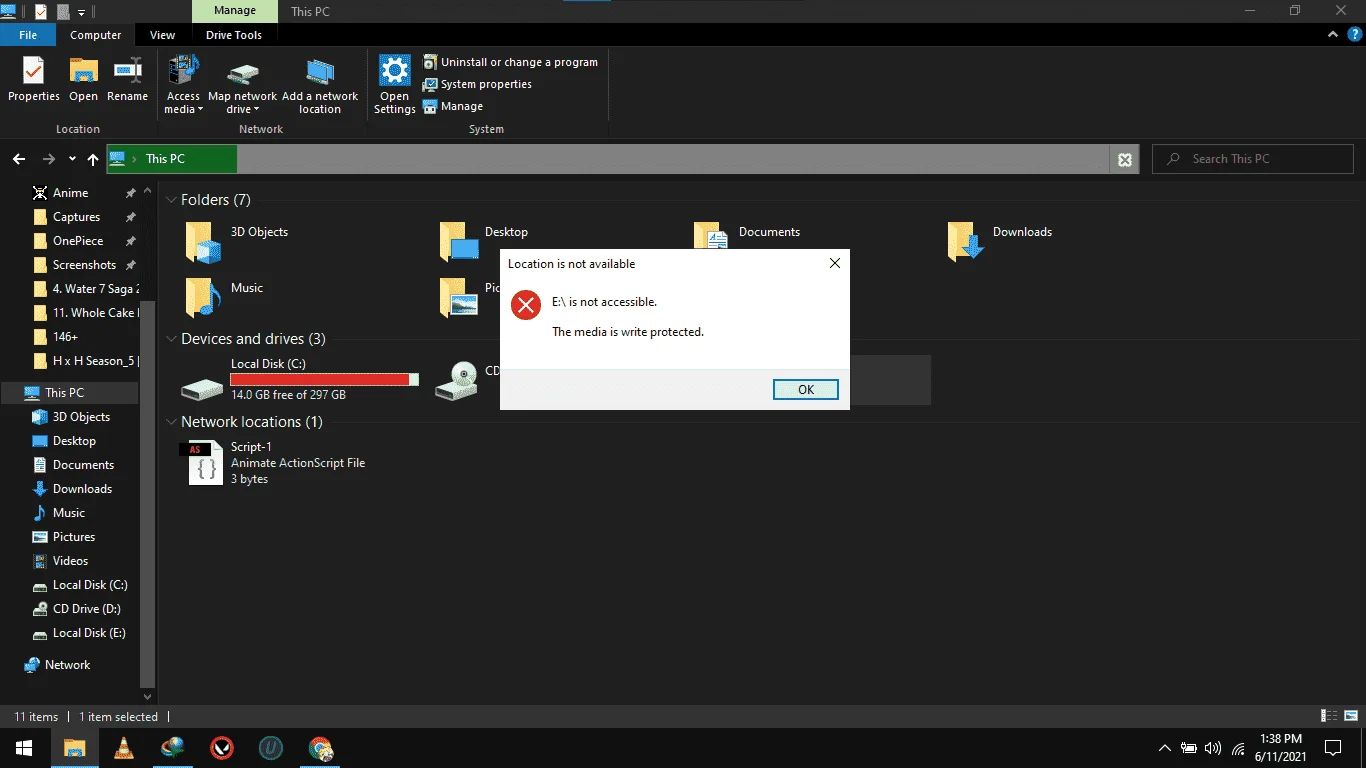Open the Recent locations dropdown arrow
The width and height of the screenshot is (1366, 768).
pyautogui.click(x=72, y=159)
